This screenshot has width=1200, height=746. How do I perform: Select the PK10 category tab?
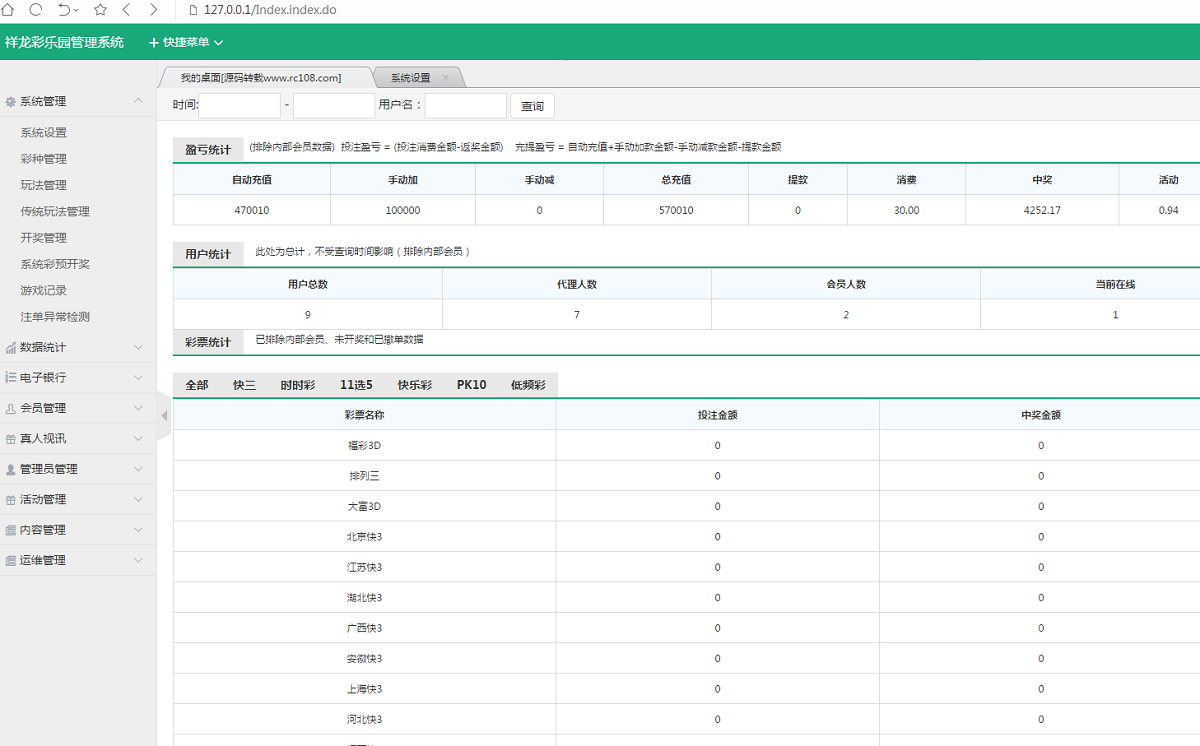pyautogui.click(x=471, y=384)
